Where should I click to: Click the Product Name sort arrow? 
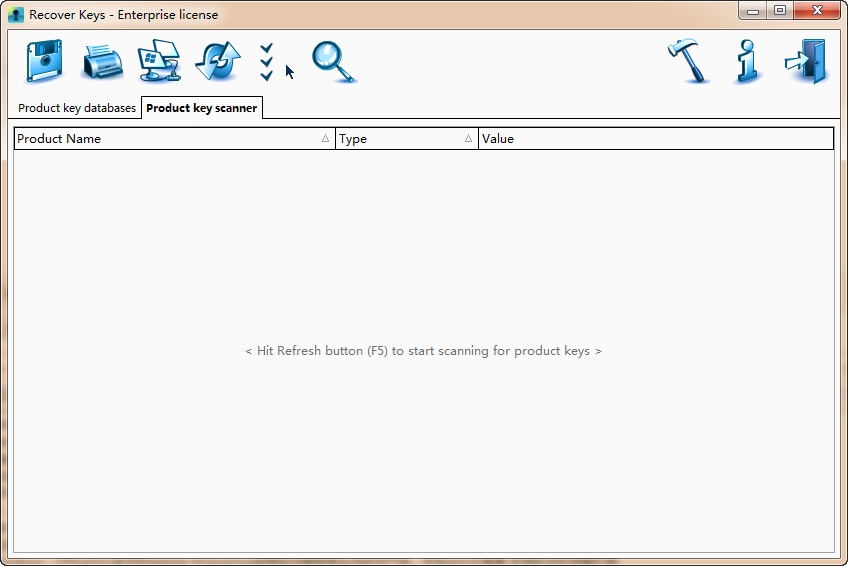coord(325,138)
